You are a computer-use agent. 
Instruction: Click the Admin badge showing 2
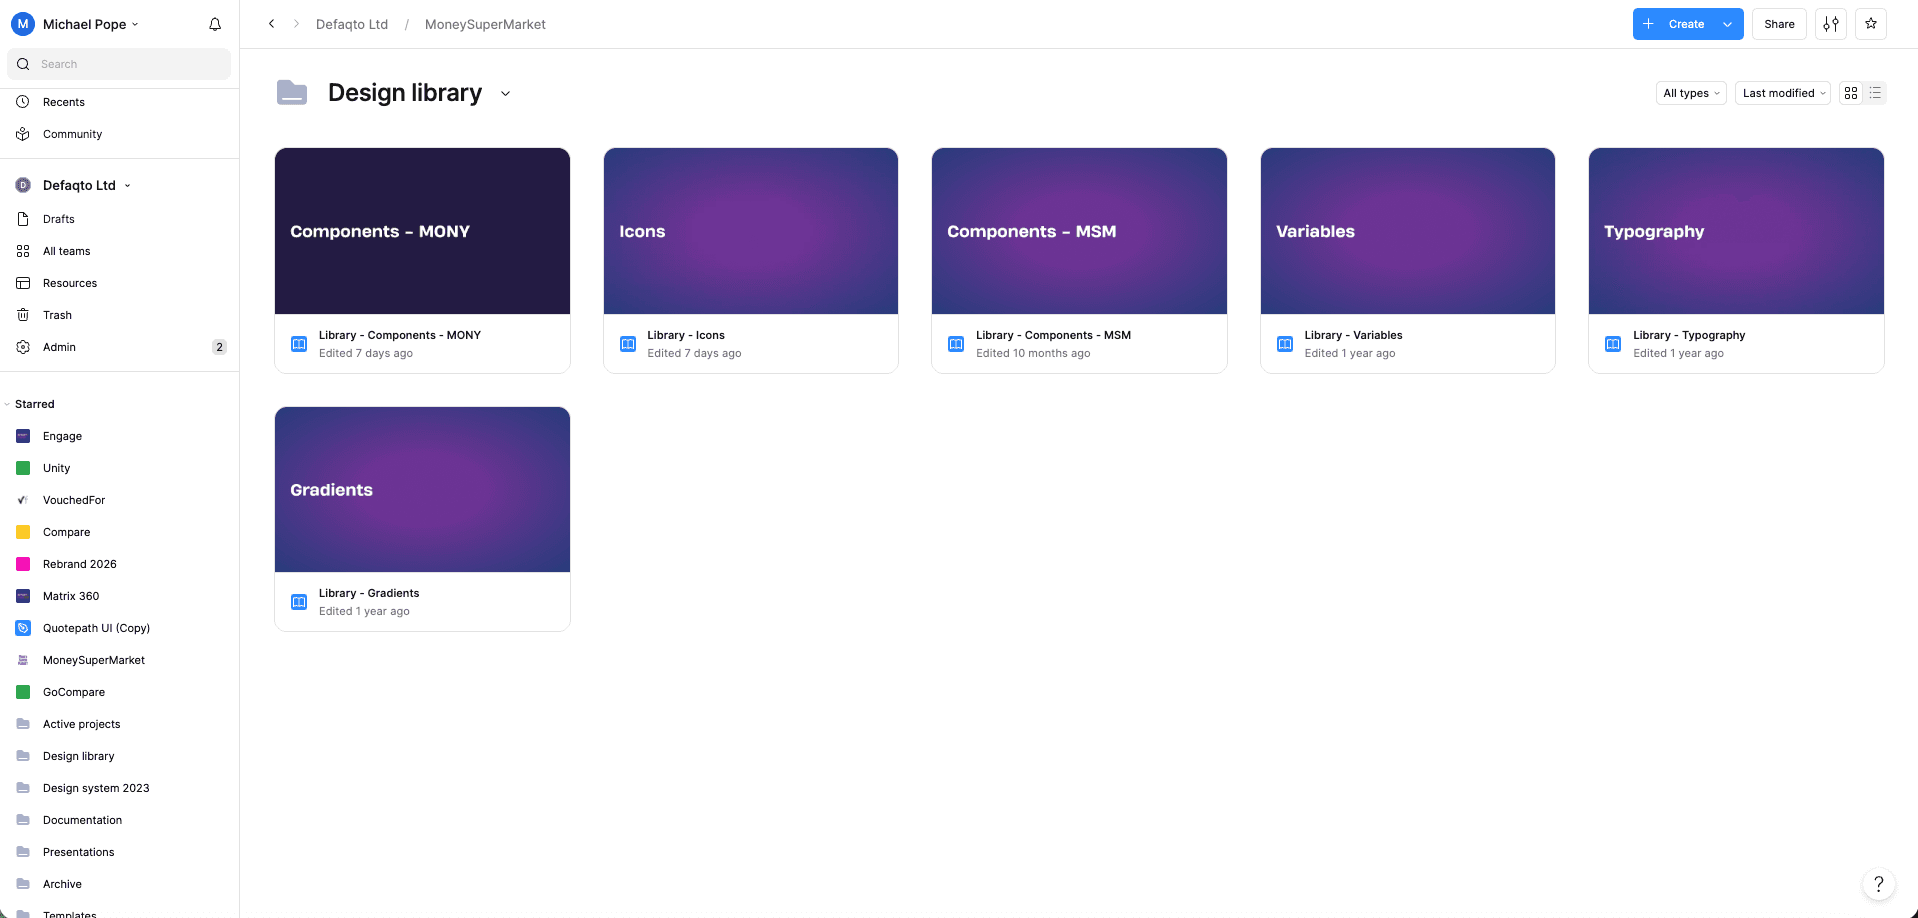(x=219, y=347)
